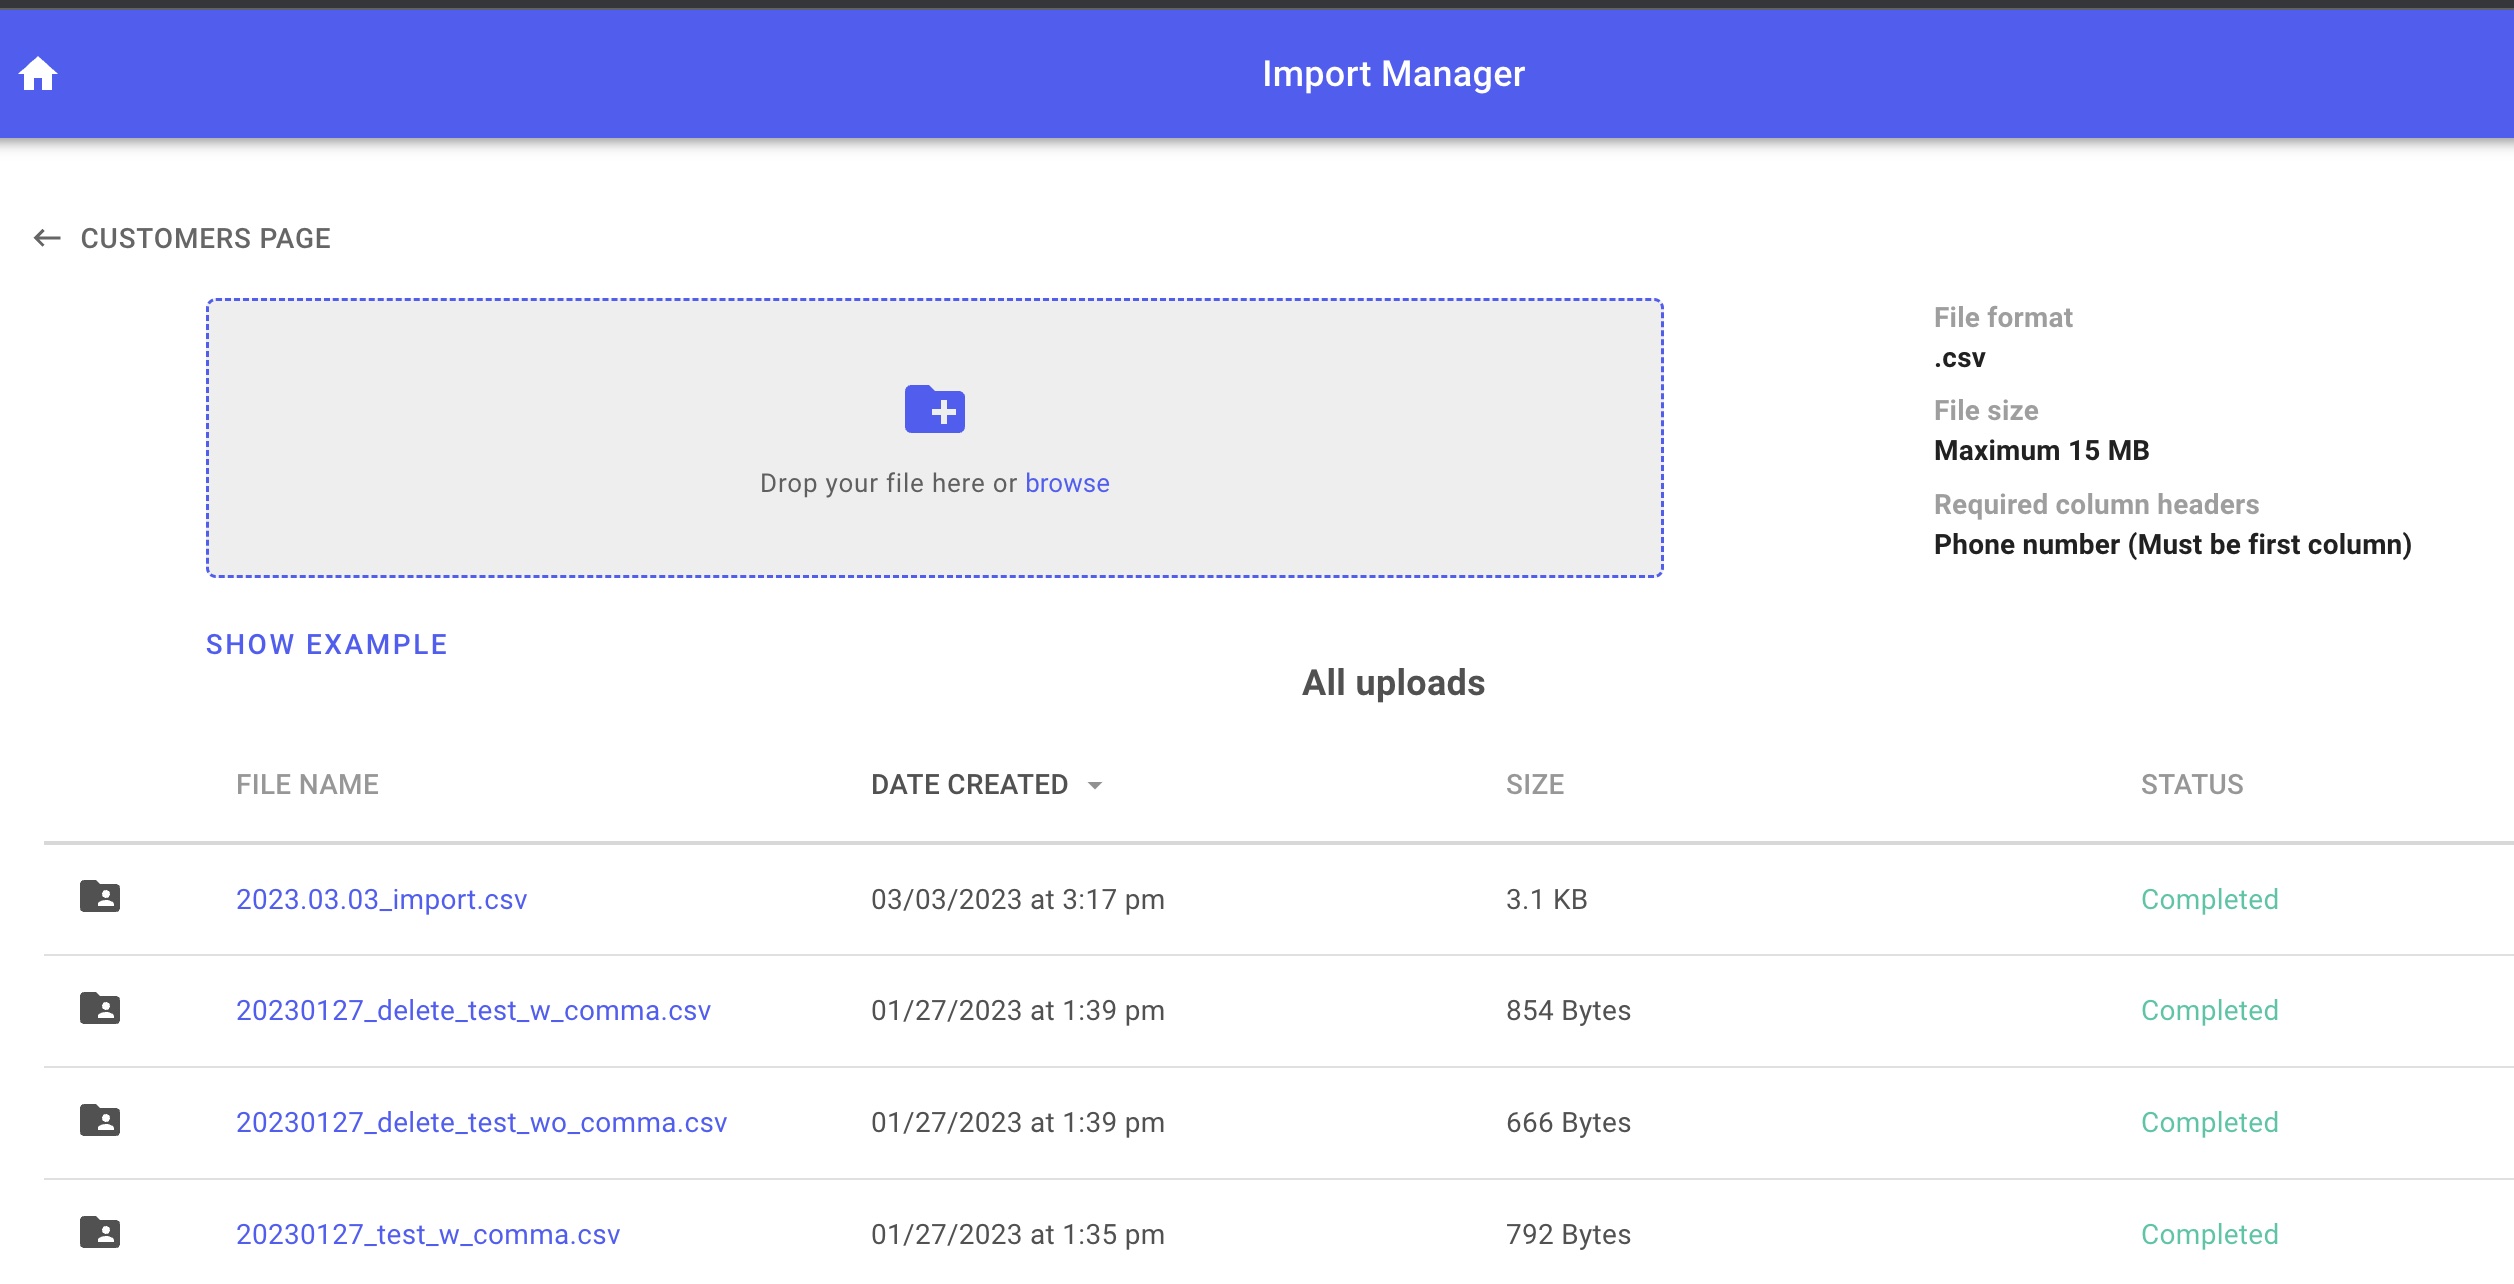Image resolution: width=2514 pixels, height=1284 pixels.
Task: Sort uploads by Date Created header
Action: click(968, 785)
